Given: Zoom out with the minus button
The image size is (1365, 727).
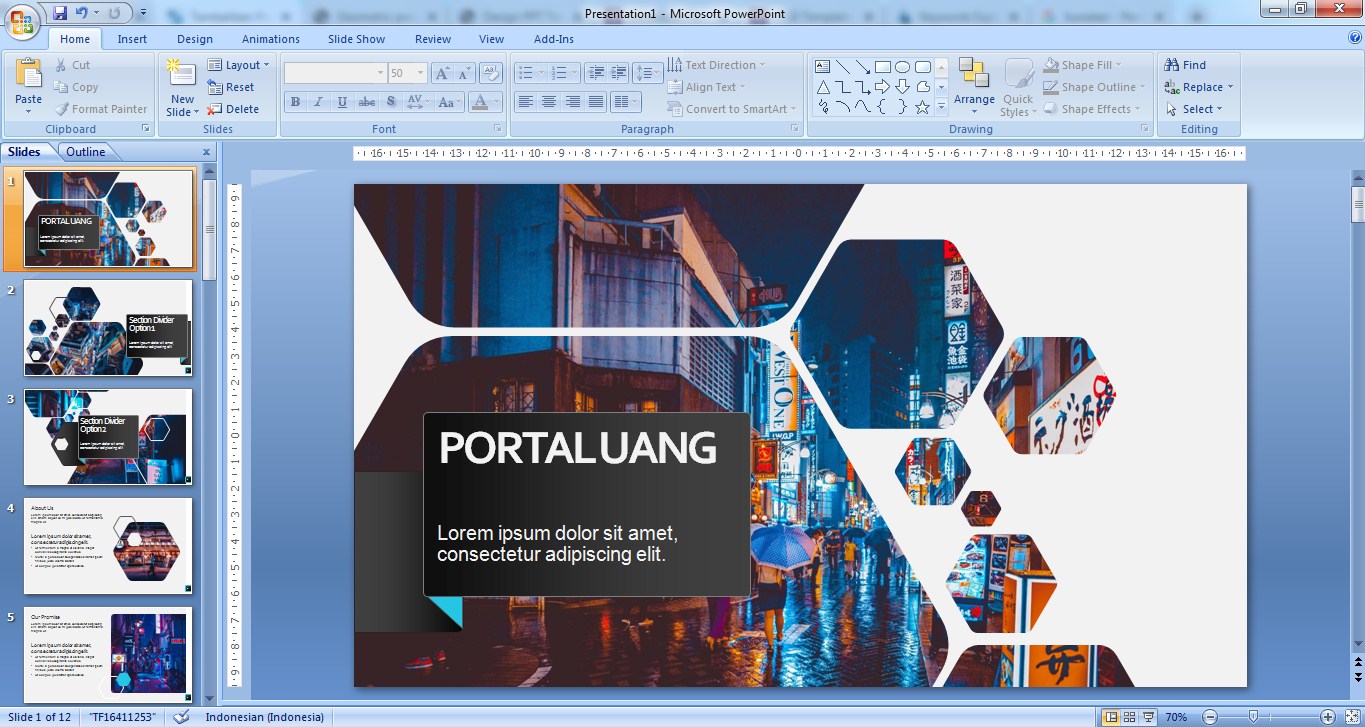Looking at the screenshot, I should point(1209,717).
